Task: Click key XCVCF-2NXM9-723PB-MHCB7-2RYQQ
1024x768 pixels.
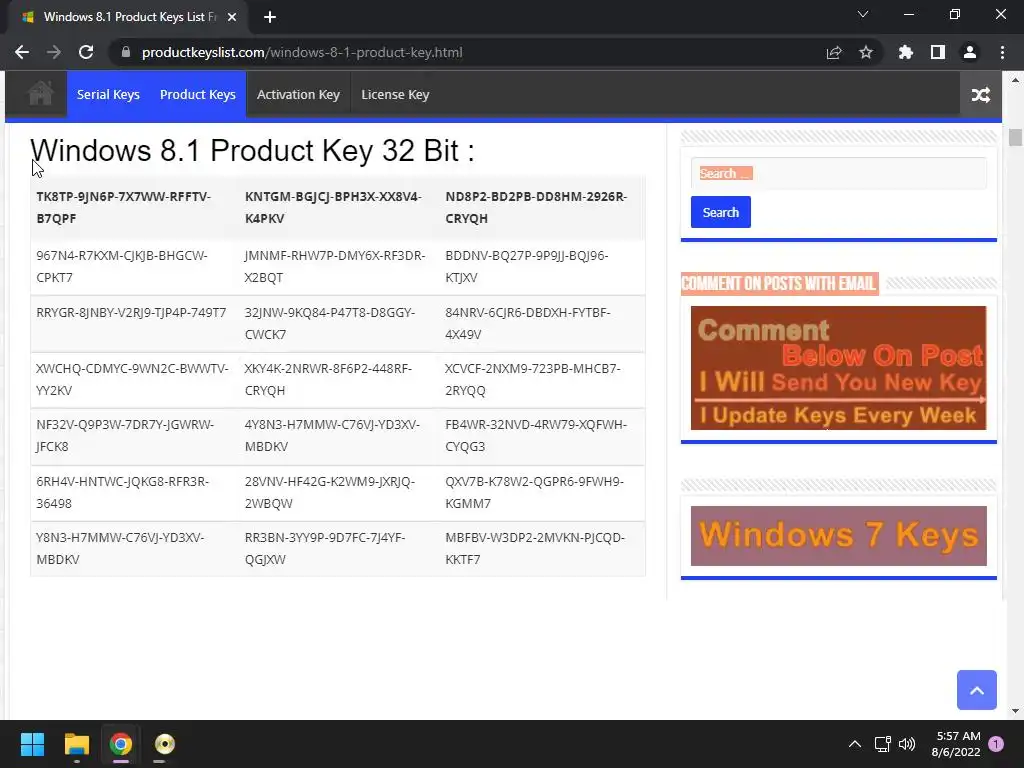Action: pos(533,379)
